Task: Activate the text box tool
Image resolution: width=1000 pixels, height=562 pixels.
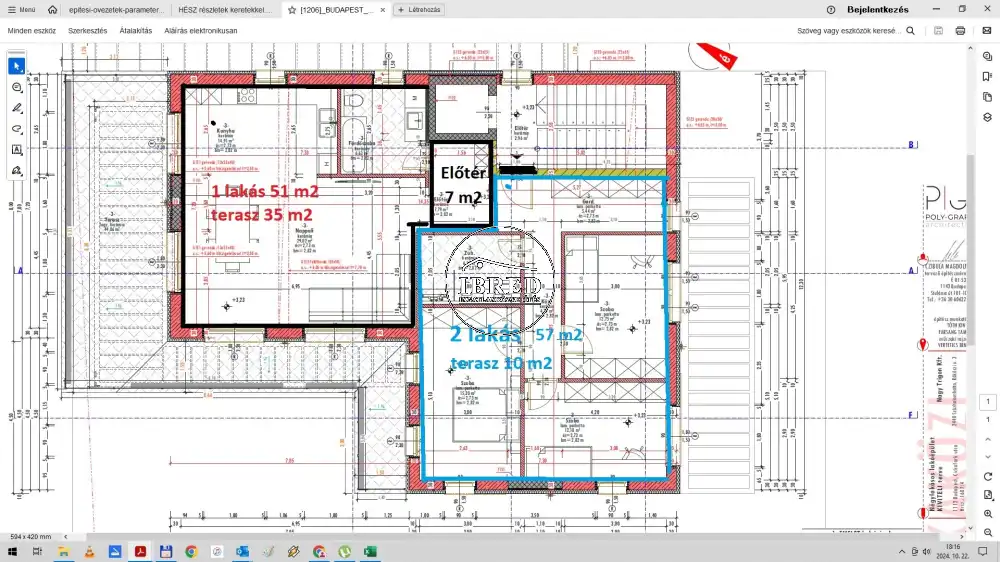Action: 17,149
